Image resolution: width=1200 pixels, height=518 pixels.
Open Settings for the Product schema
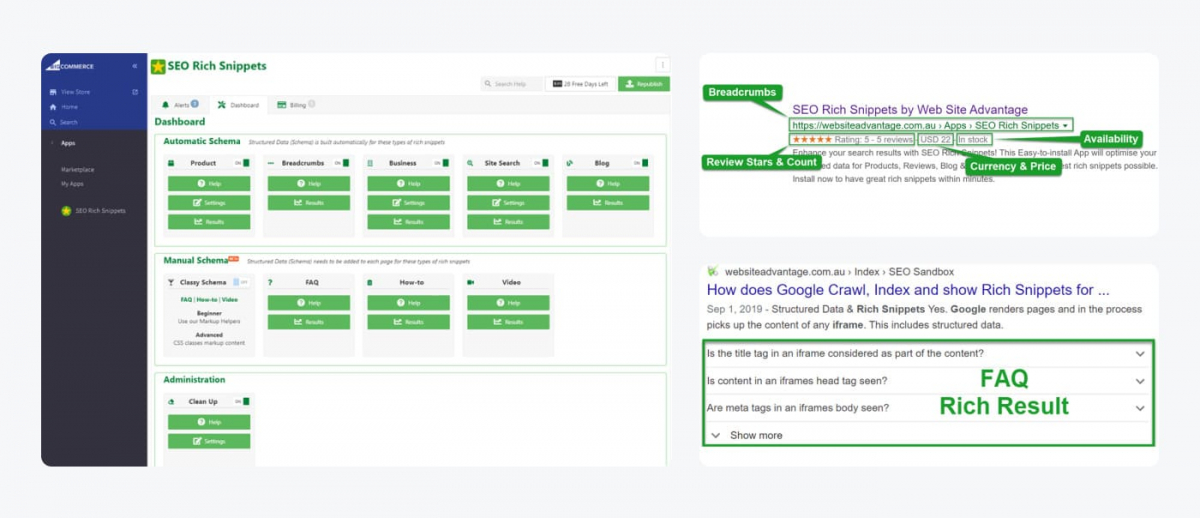click(x=209, y=203)
